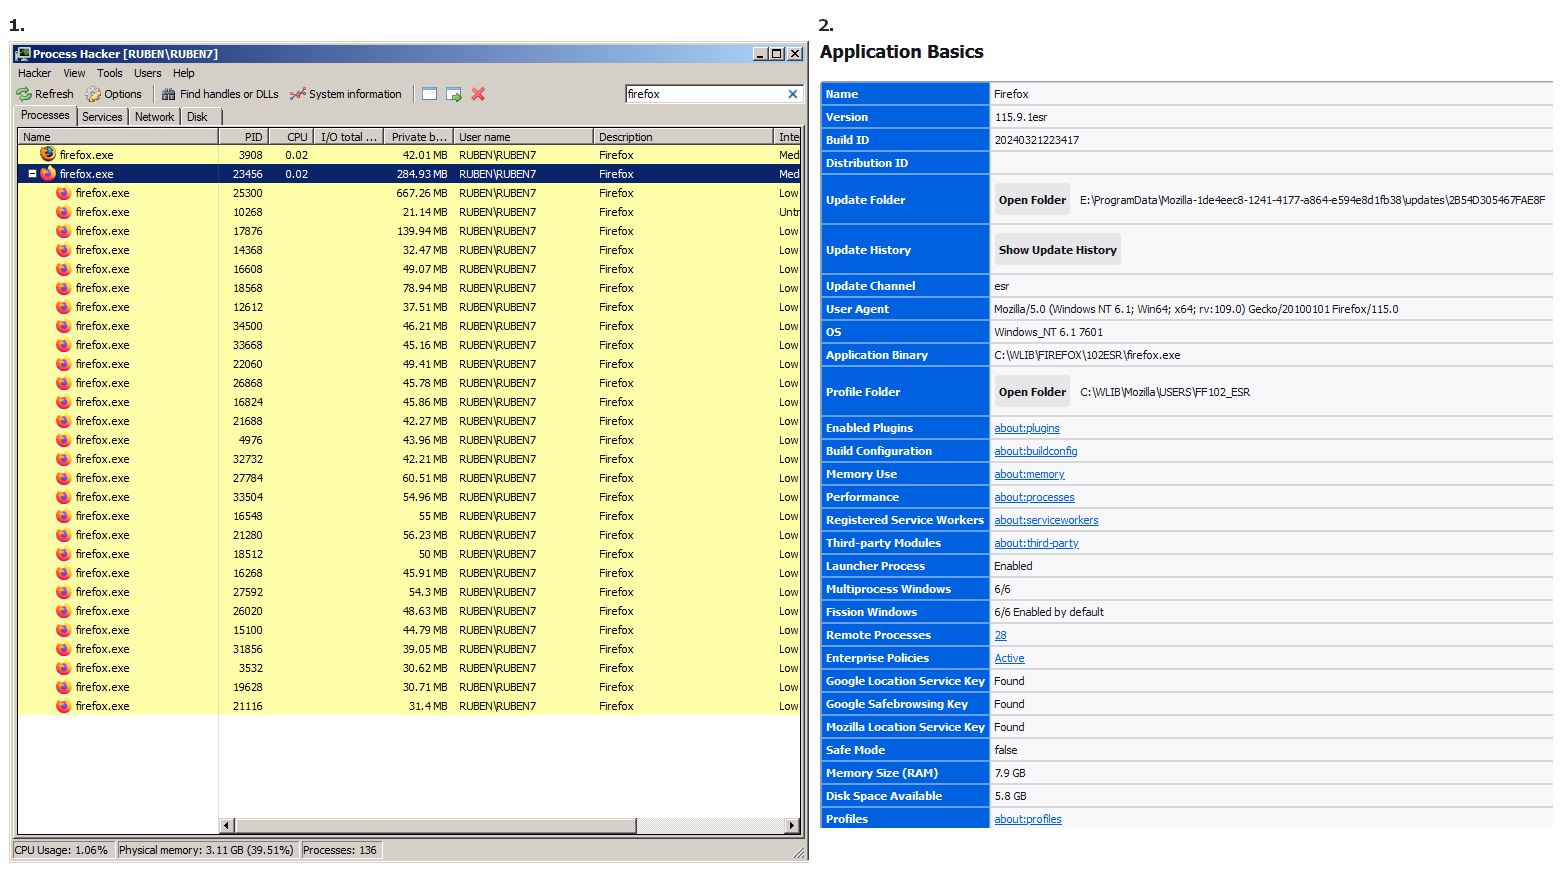Open the Hacker menu
The height and width of the screenshot is (872, 1562).
pyautogui.click(x=34, y=73)
